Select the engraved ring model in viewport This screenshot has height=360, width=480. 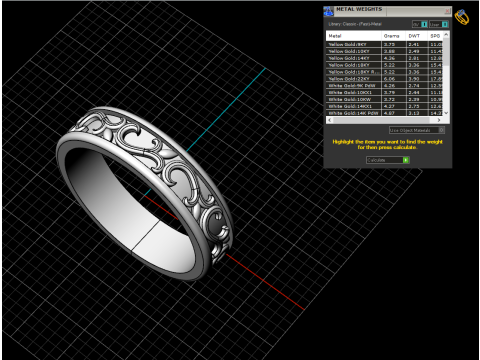(x=145, y=193)
